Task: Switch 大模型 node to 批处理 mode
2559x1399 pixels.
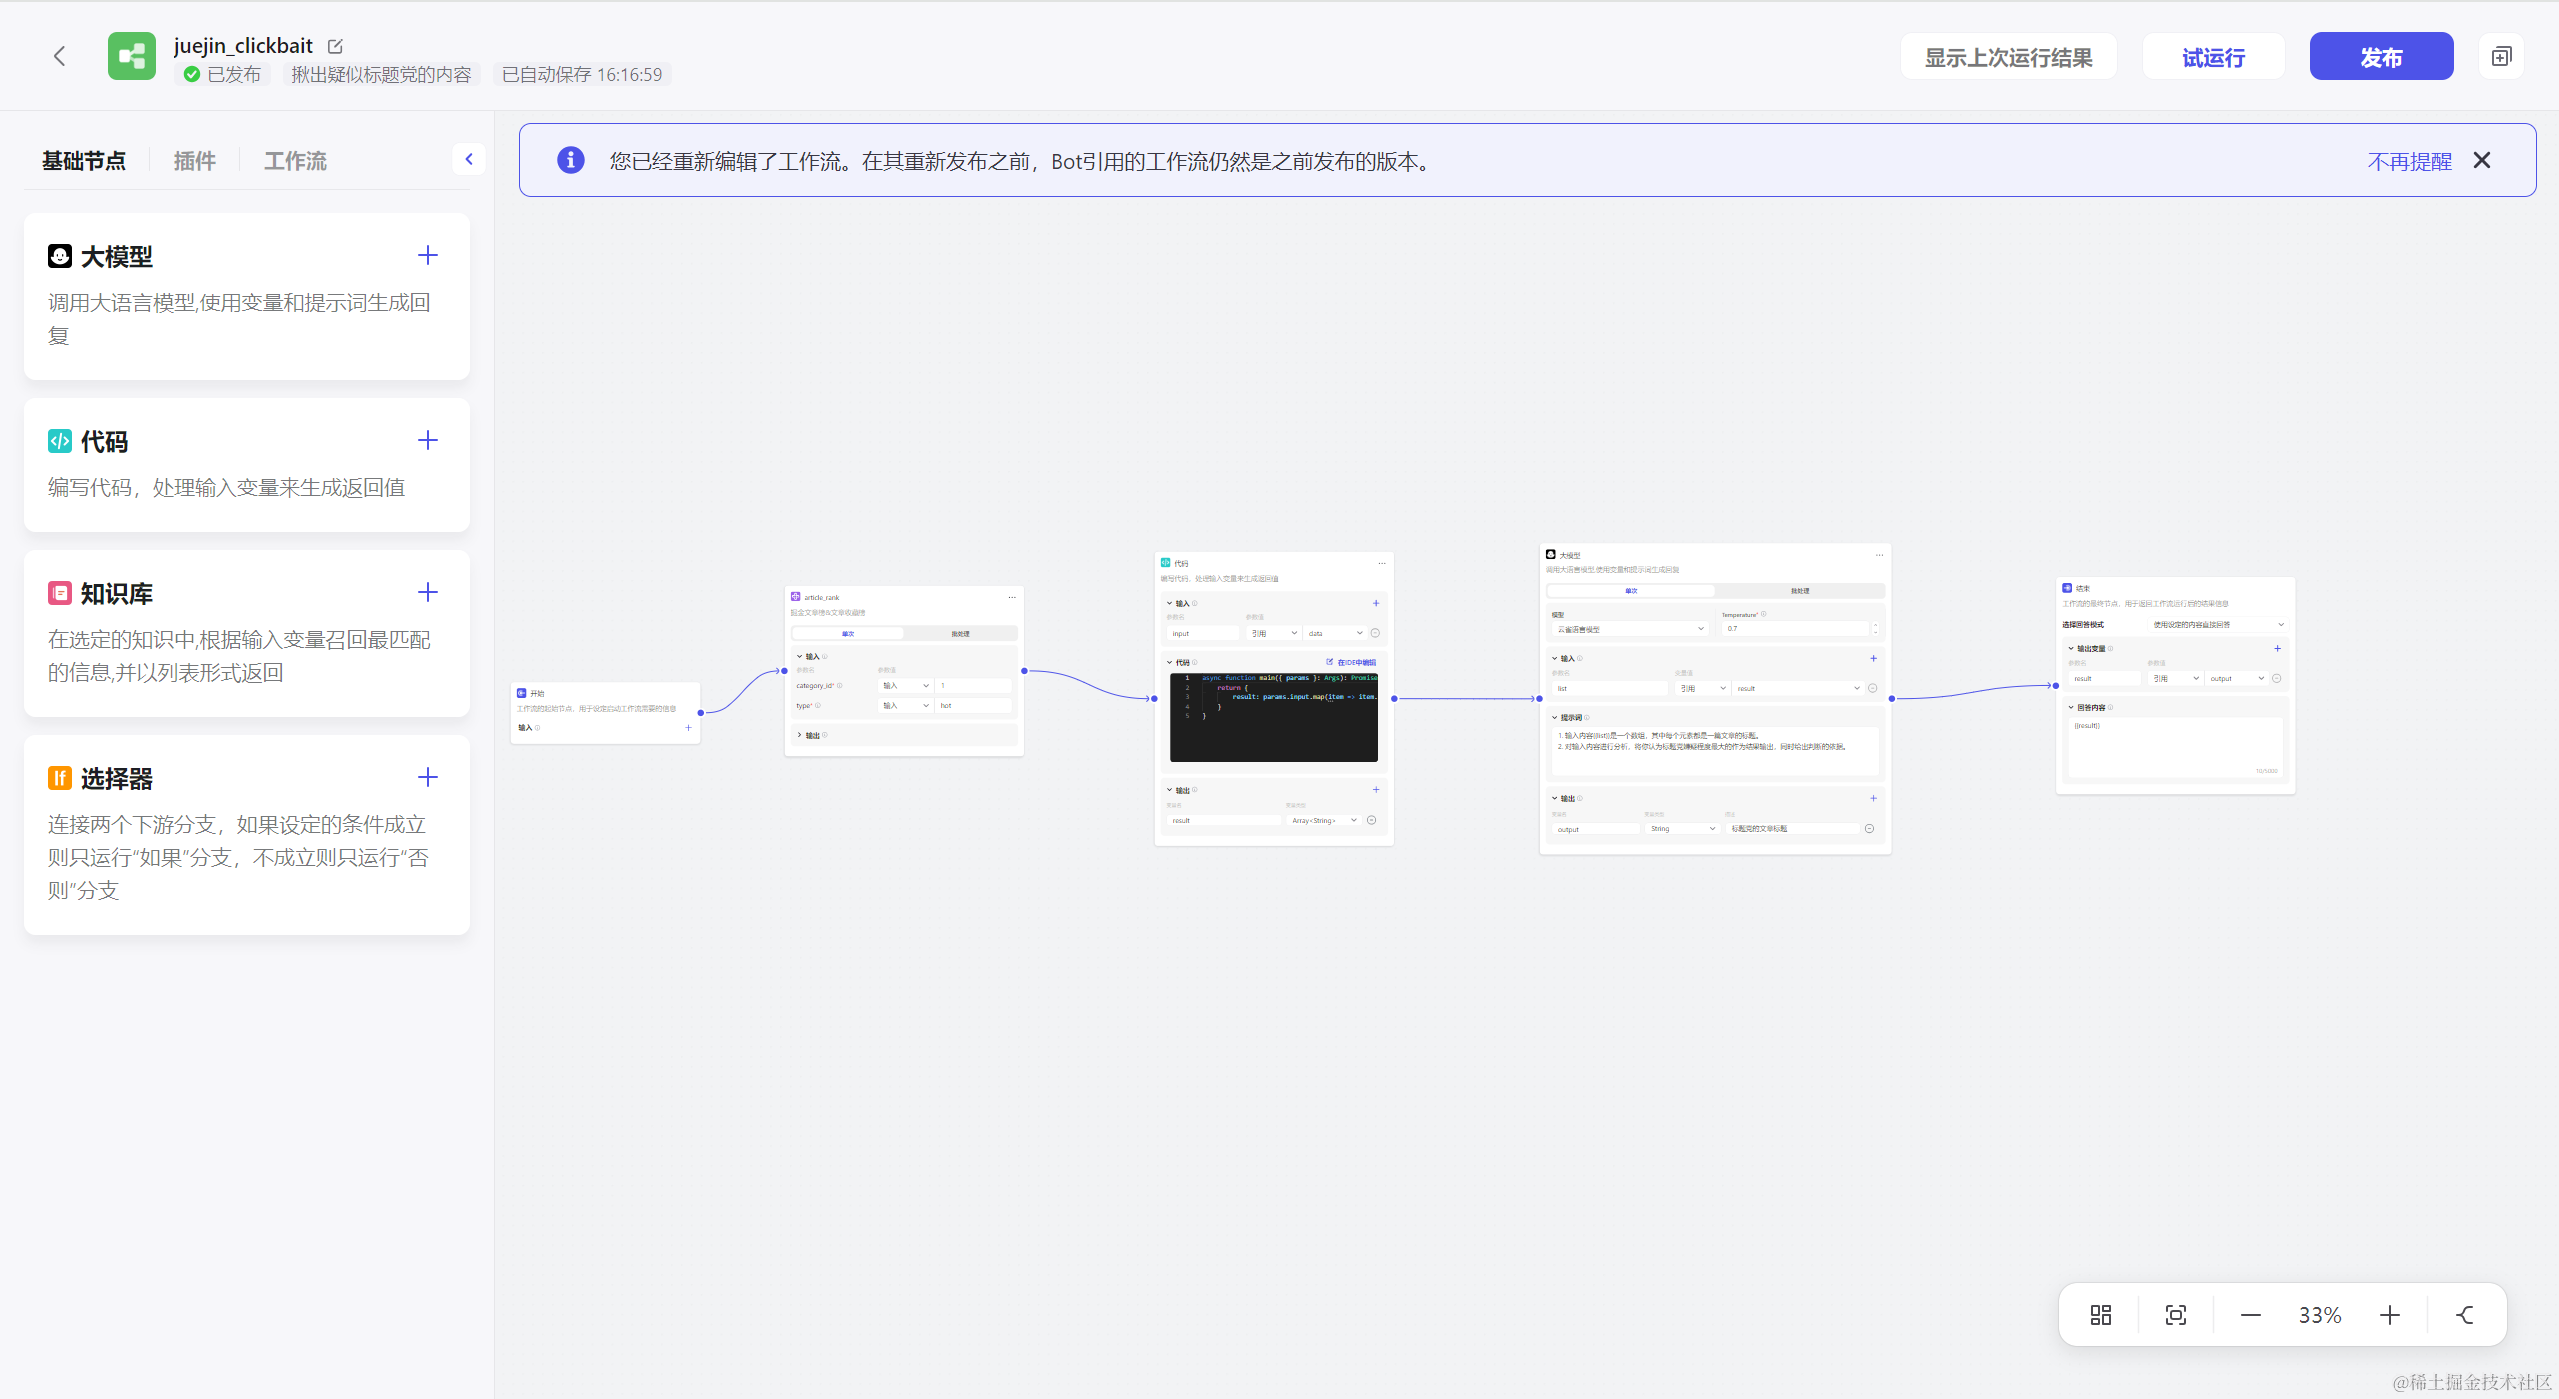Action: [x=1799, y=591]
